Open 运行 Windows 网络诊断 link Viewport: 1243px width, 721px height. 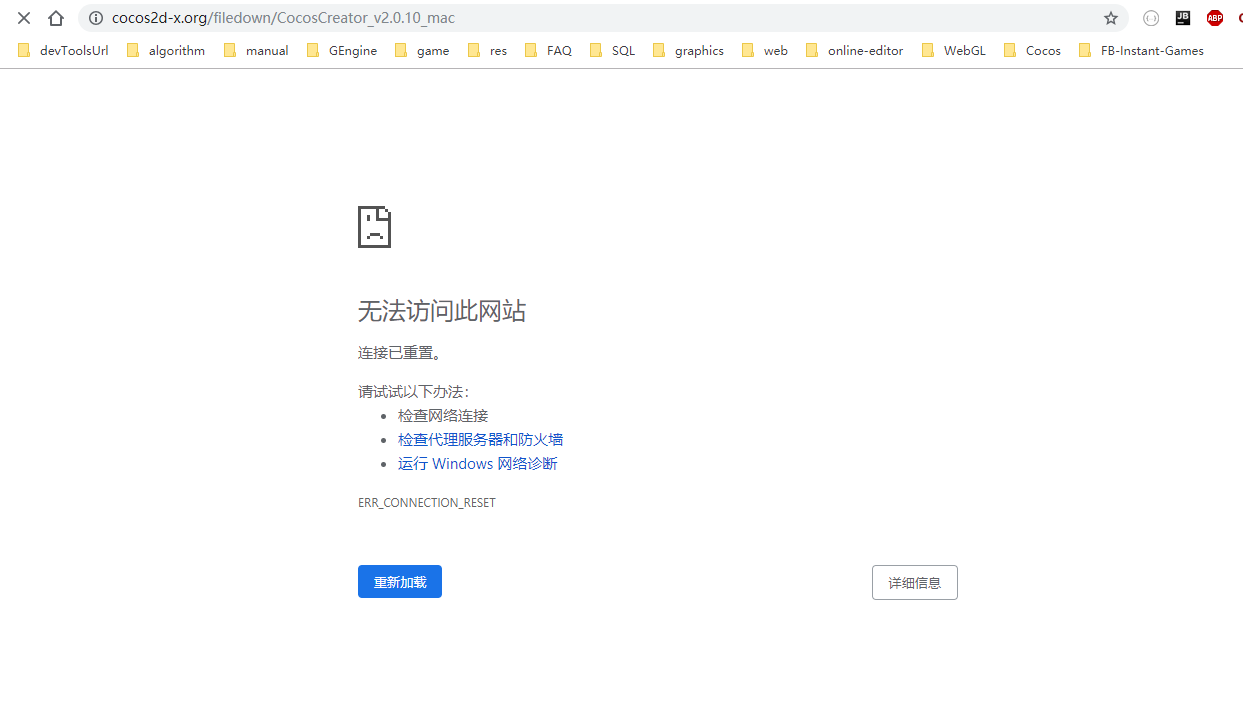477,464
